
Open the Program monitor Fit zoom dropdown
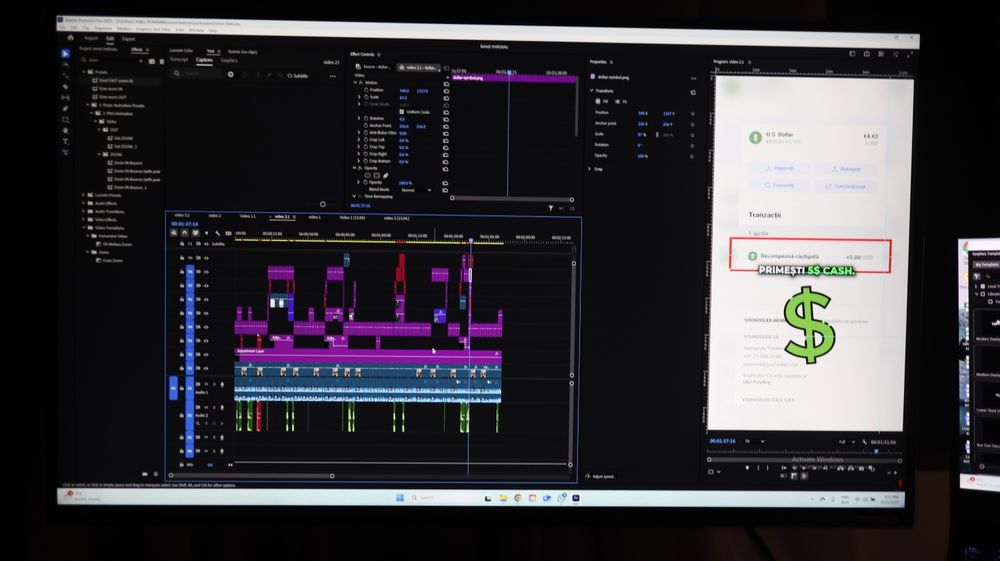click(754, 441)
